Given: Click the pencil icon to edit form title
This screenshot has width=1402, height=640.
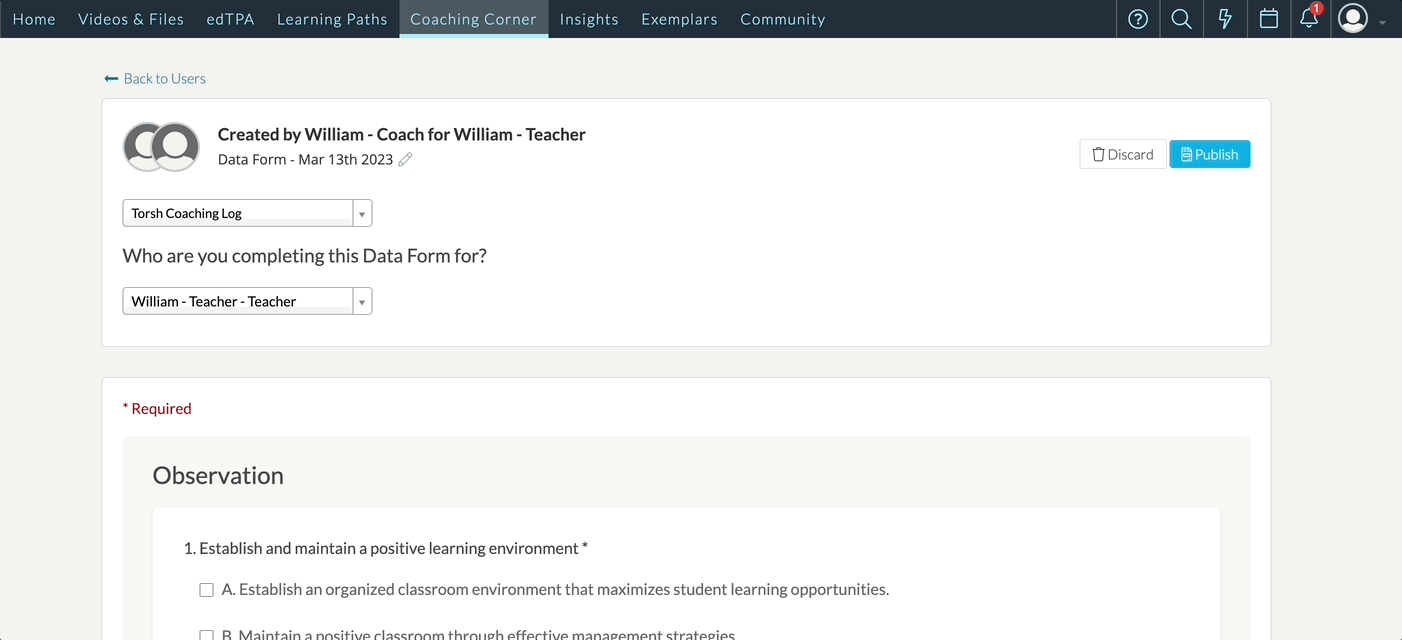Looking at the screenshot, I should coord(405,160).
